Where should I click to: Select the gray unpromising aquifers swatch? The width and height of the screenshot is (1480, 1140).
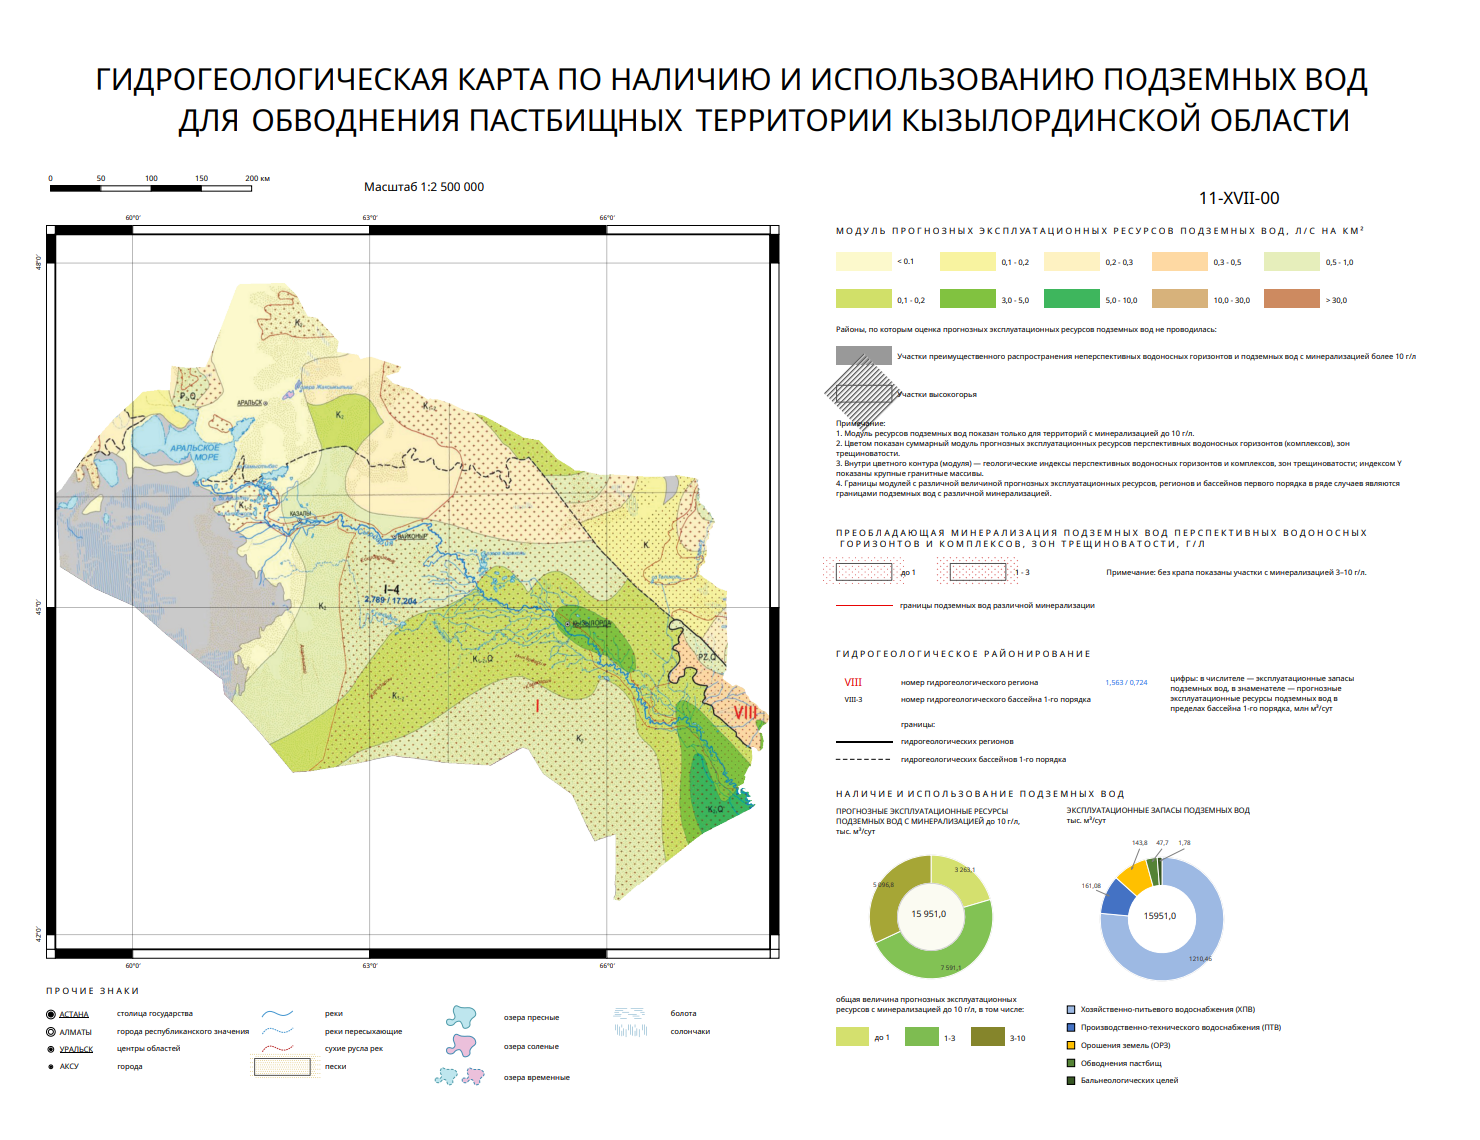[864, 356]
